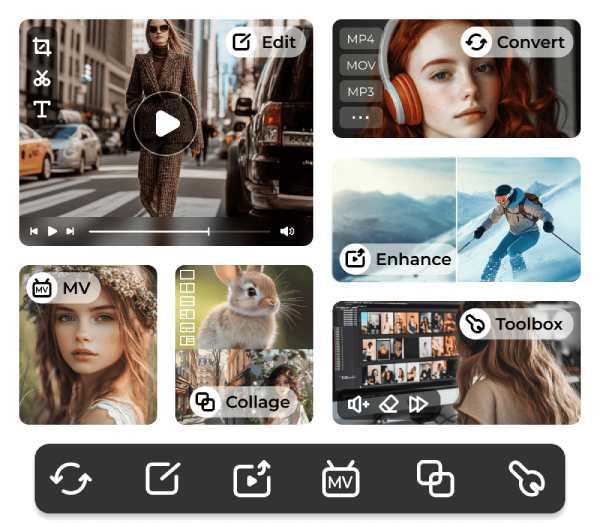Click the Enhance icon in bottom toolbar
Screen dimensions: 600x523
[252, 478]
